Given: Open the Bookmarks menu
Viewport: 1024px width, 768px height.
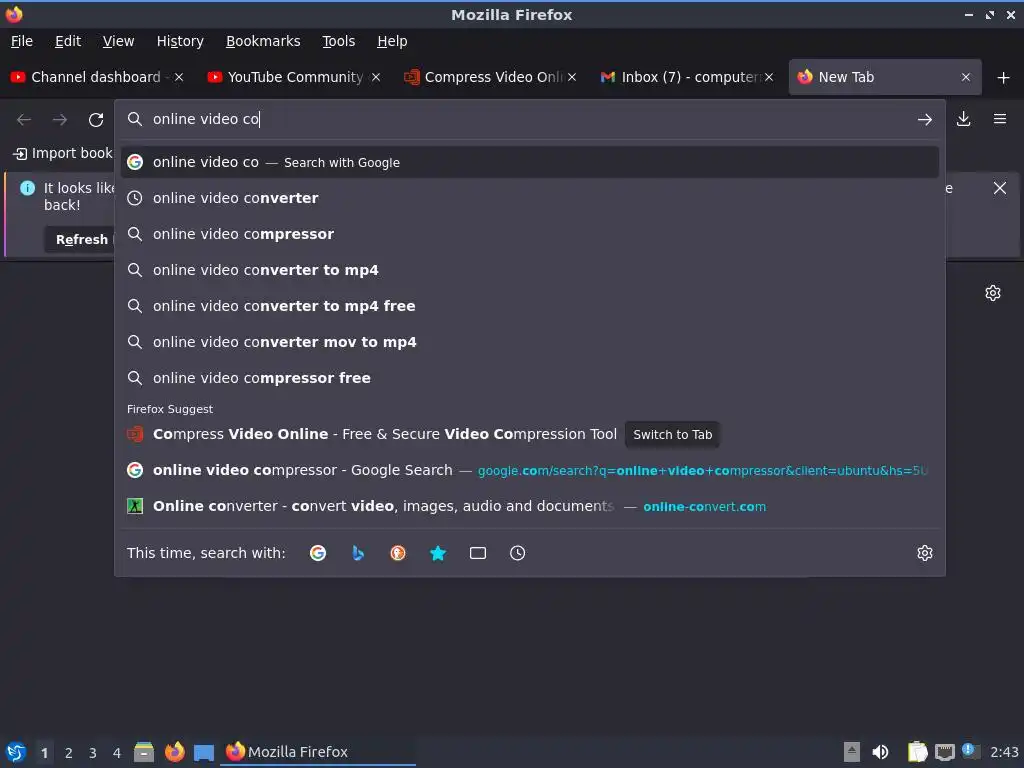Looking at the screenshot, I should 263,41.
